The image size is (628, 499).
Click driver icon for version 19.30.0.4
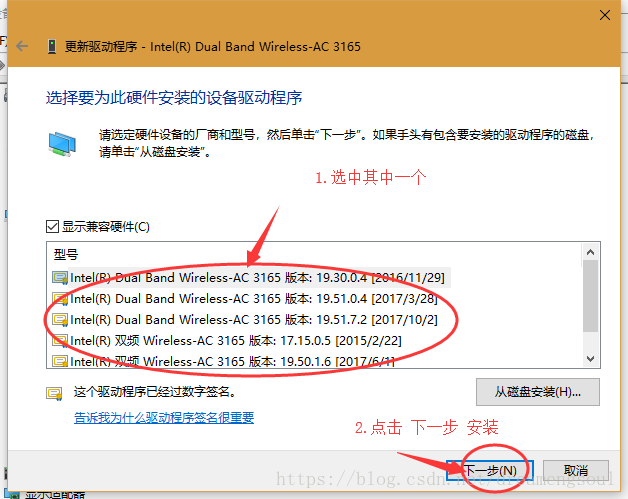pyautogui.click(x=60, y=278)
